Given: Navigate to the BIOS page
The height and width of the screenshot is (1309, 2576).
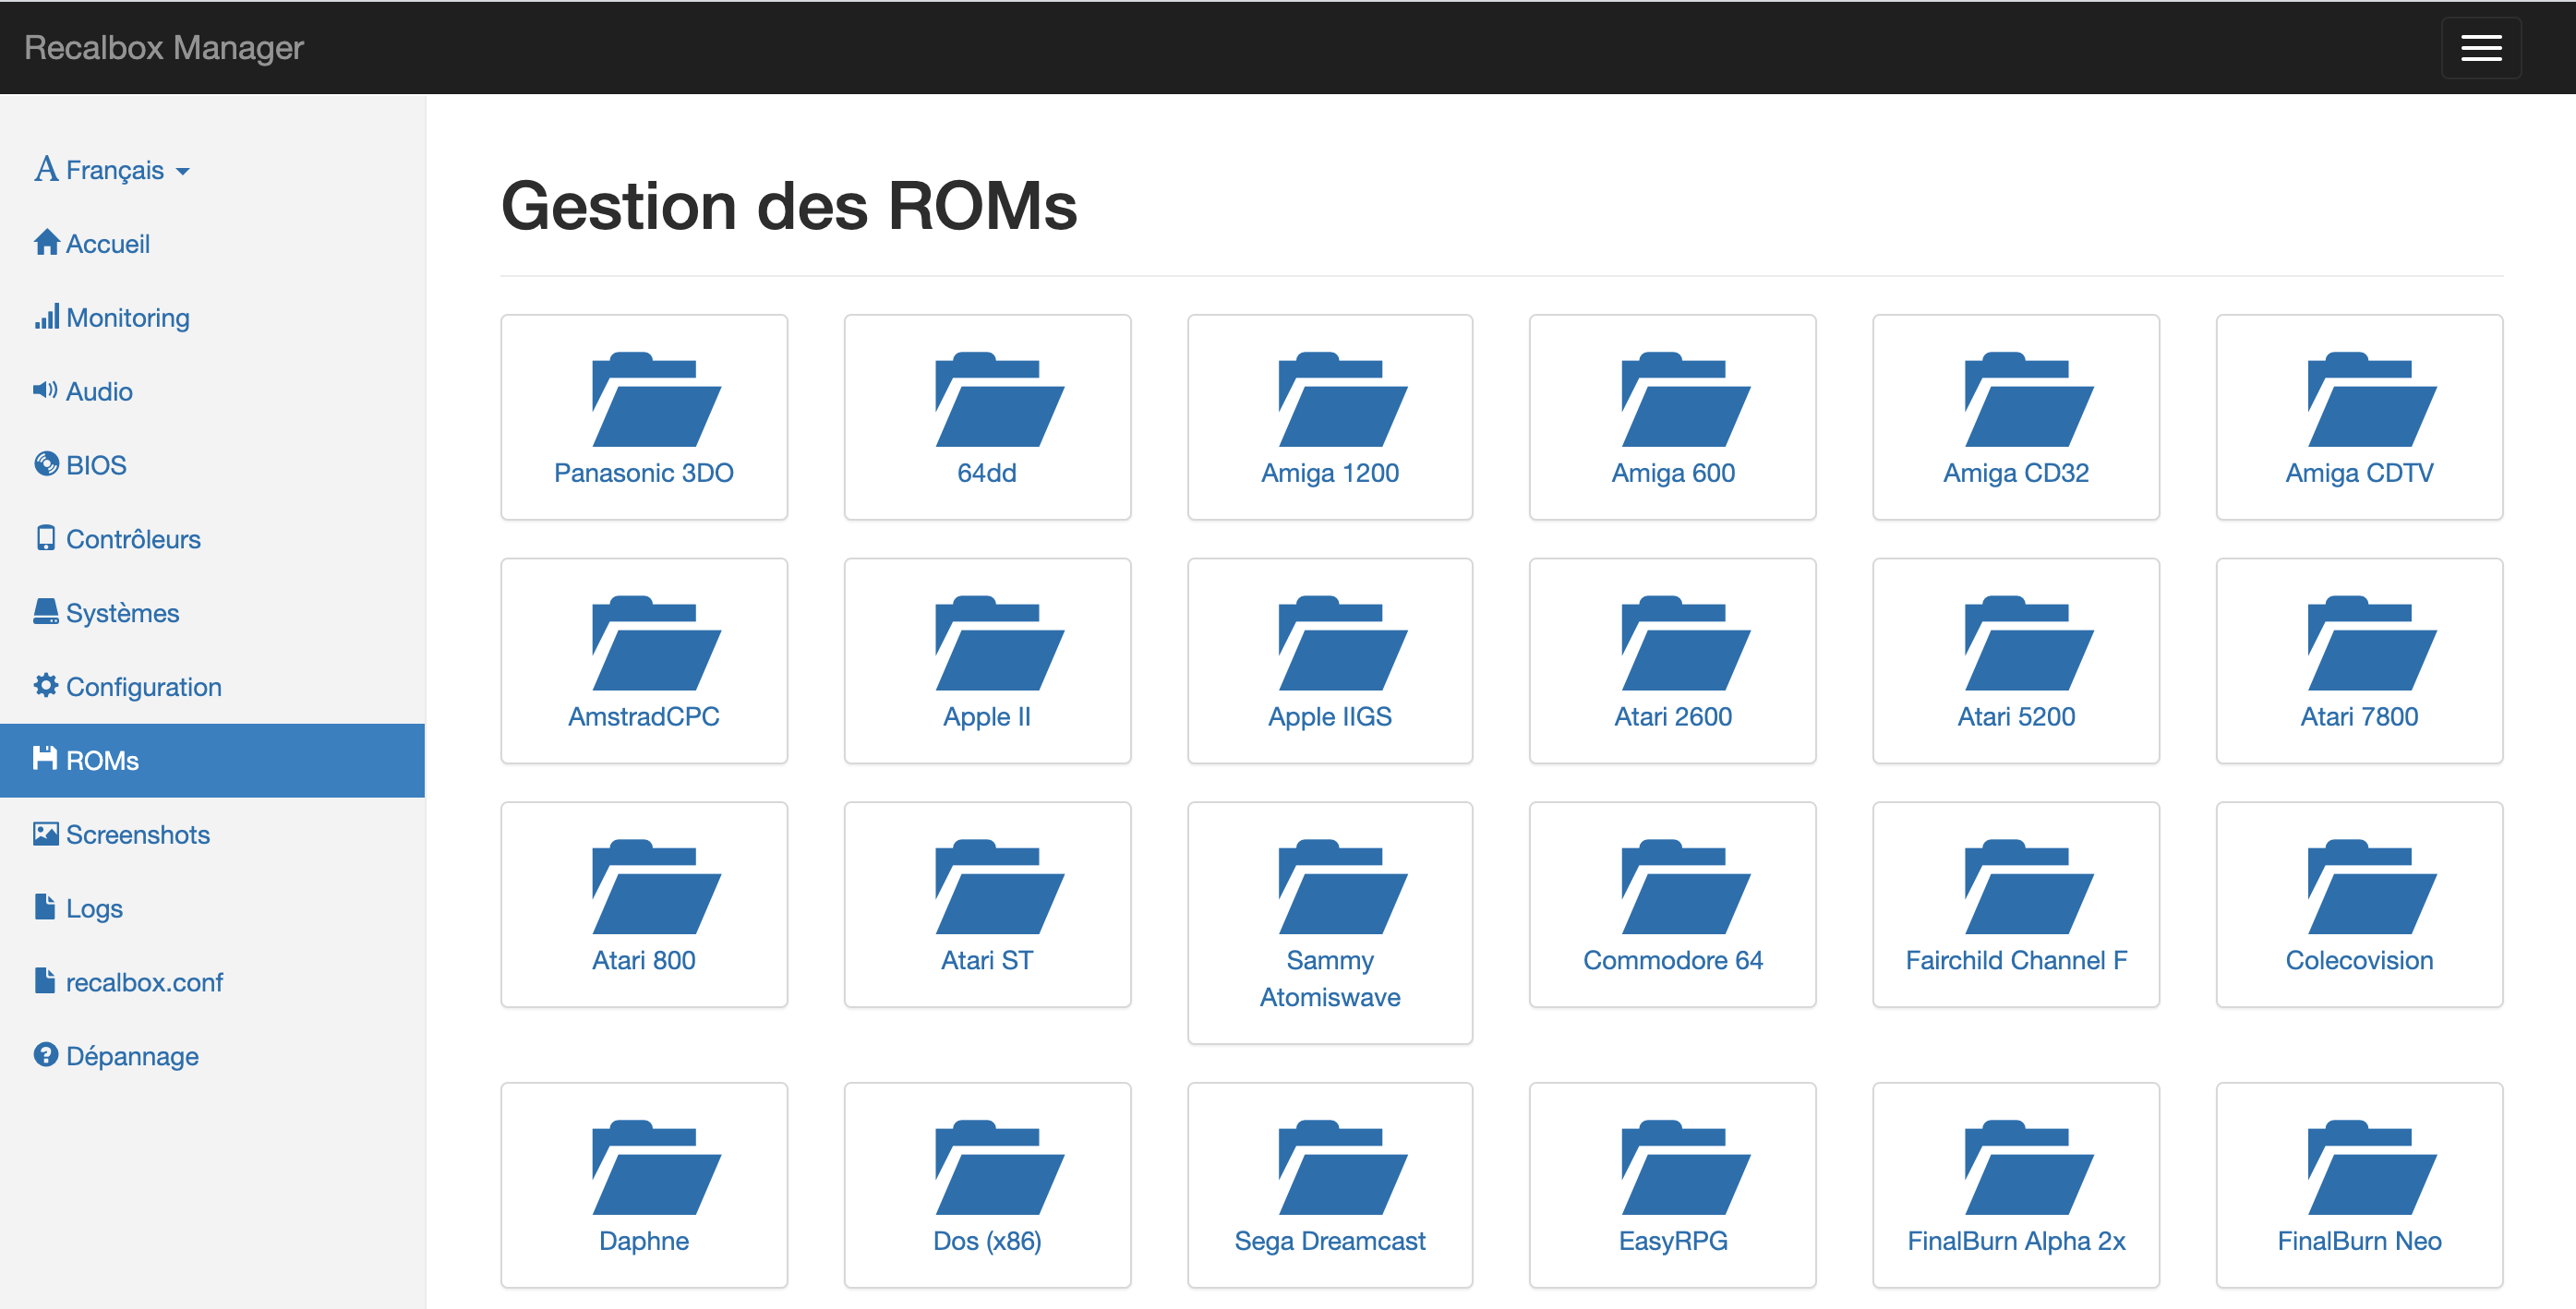Looking at the screenshot, I should pos(212,466).
